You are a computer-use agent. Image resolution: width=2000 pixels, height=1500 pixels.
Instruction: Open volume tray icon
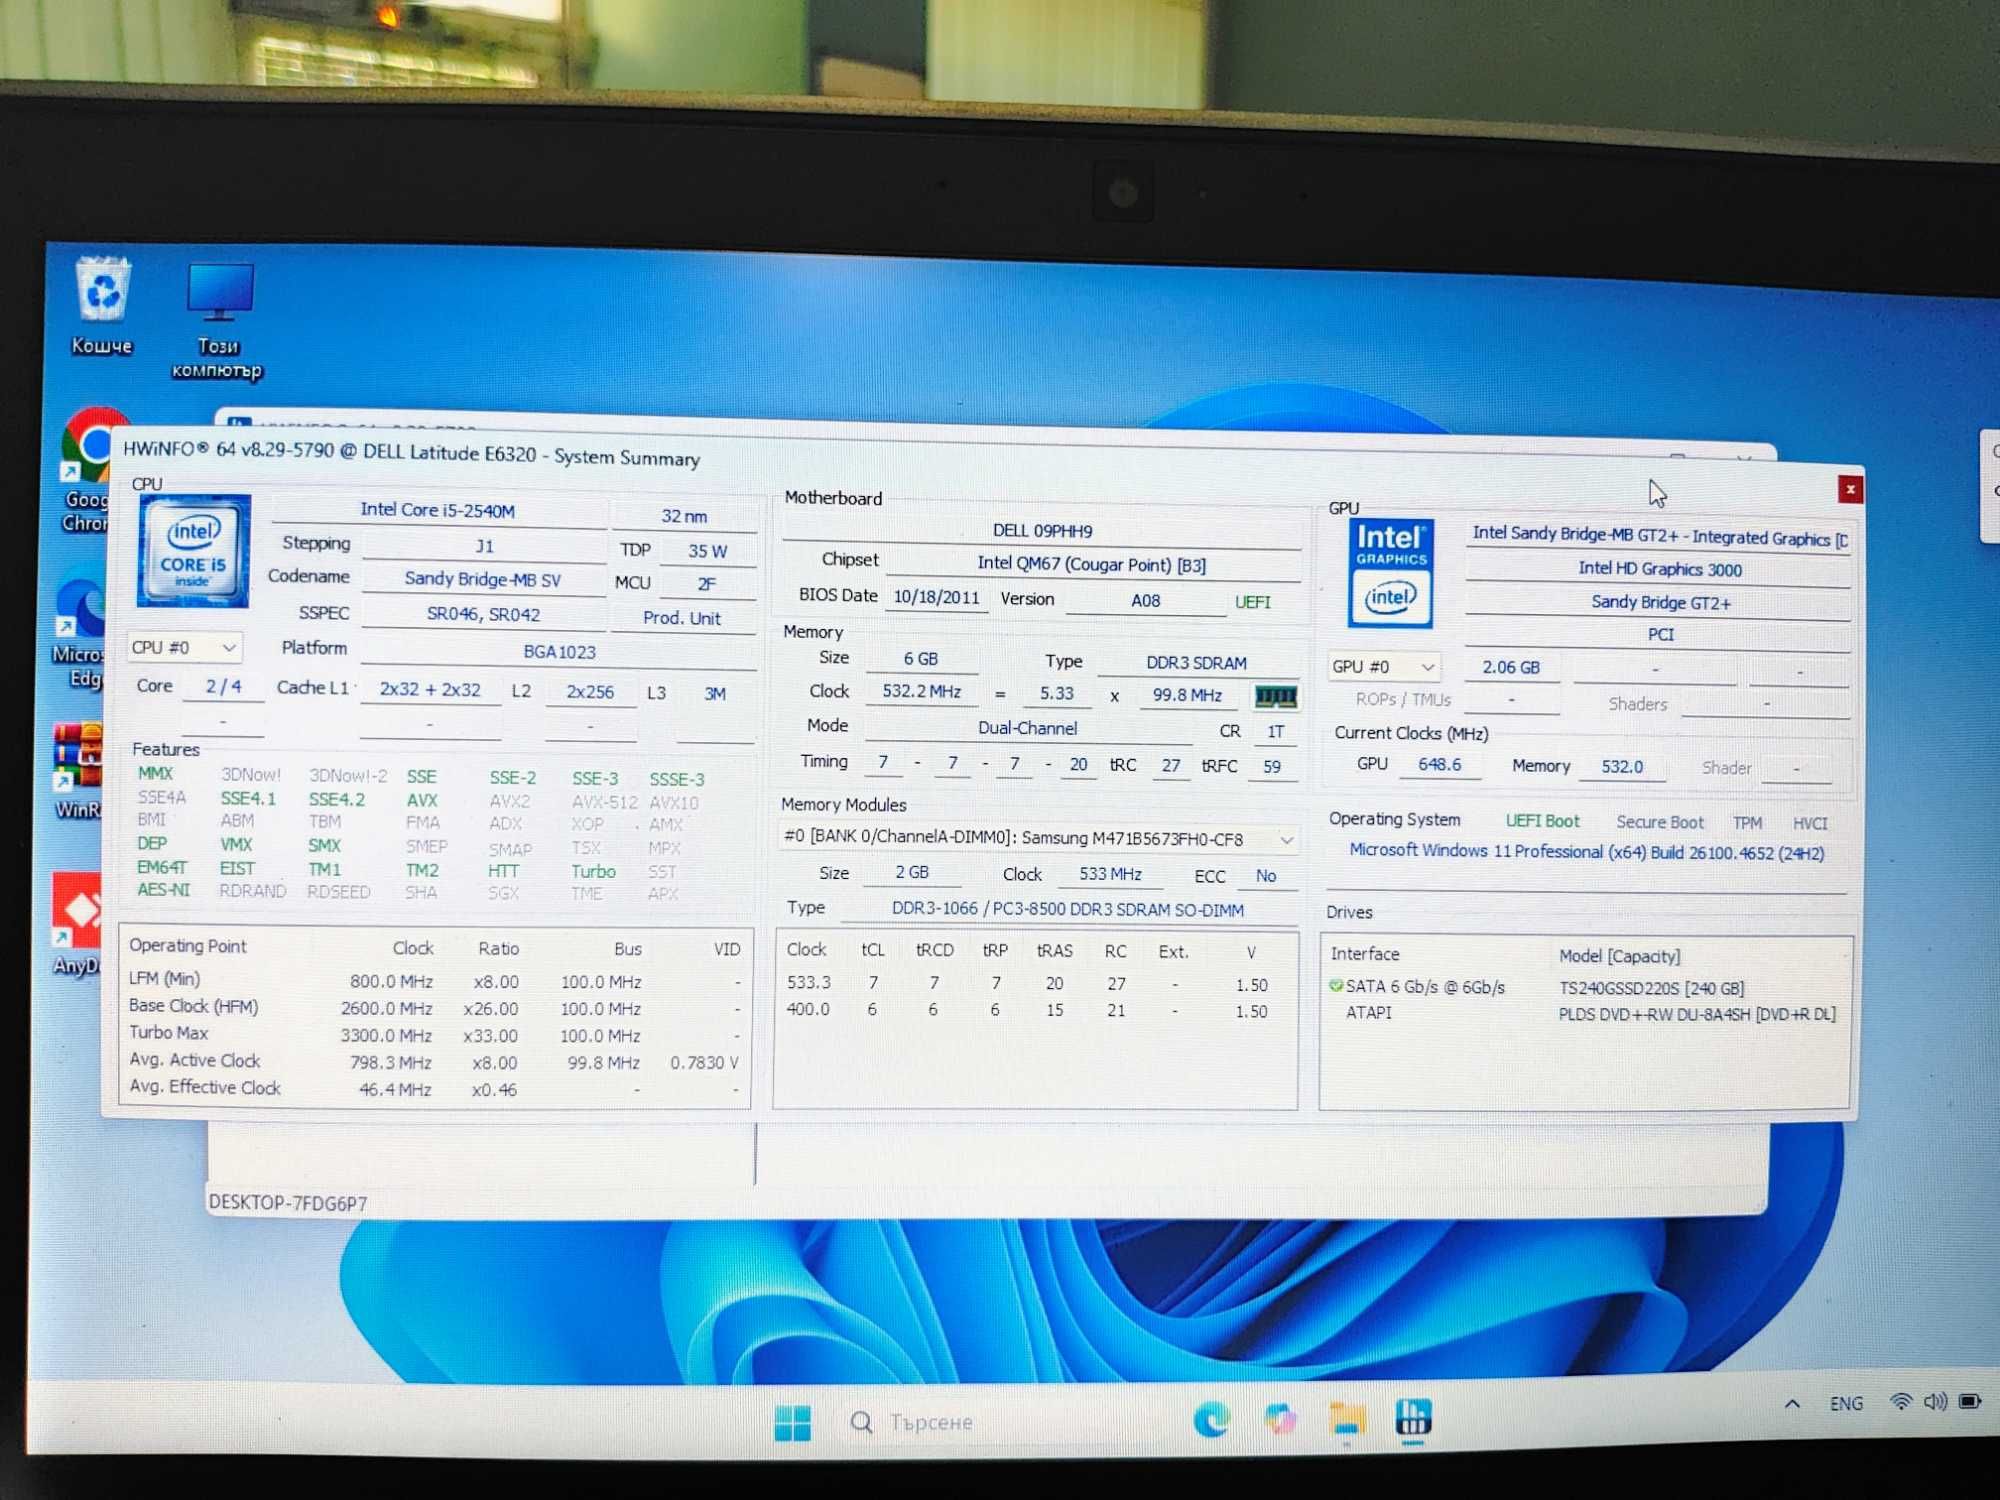coord(1935,1402)
